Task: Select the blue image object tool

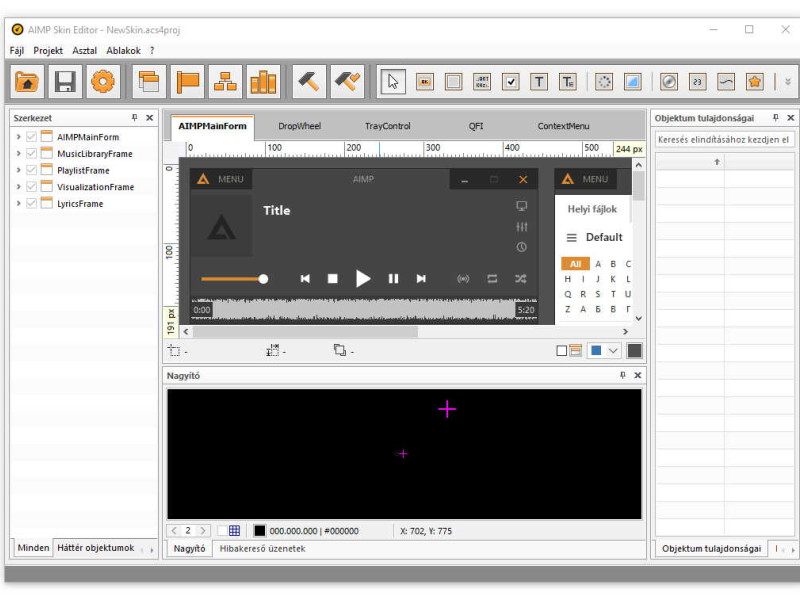Action: [x=633, y=82]
